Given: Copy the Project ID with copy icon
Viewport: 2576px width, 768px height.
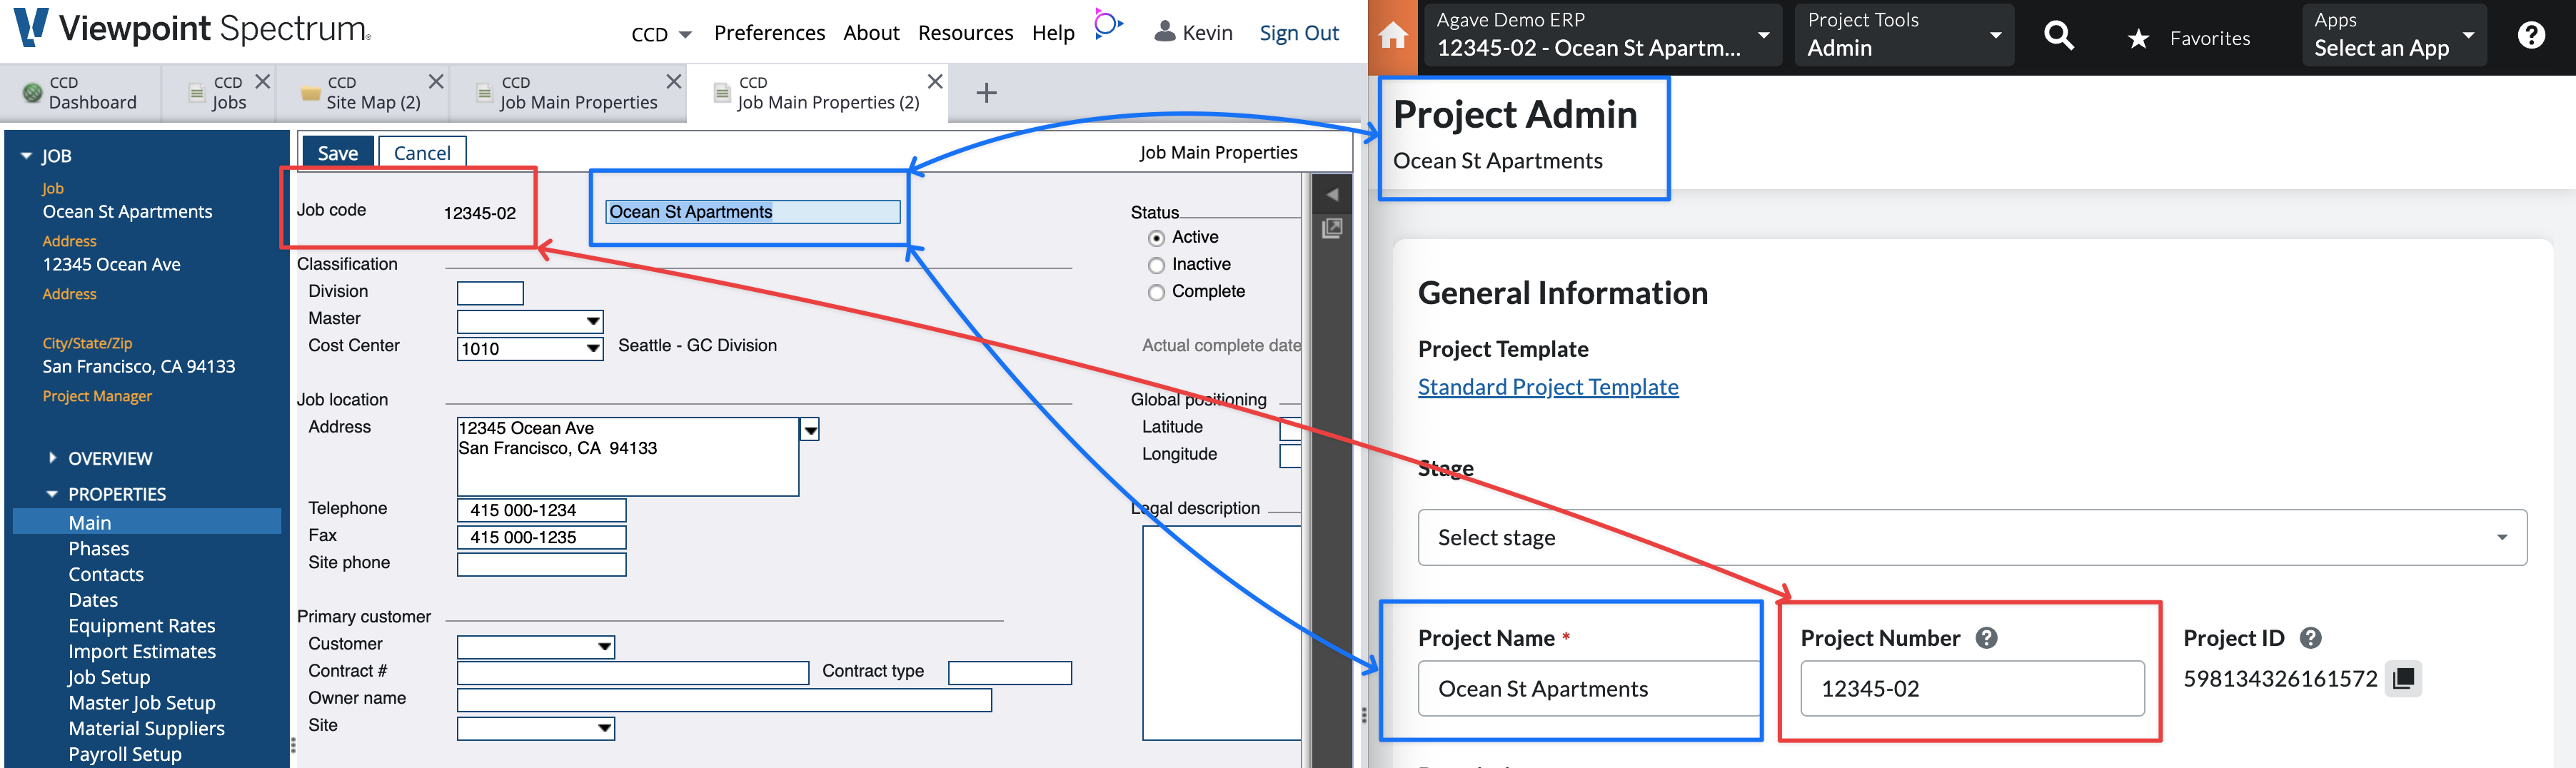Looking at the screenshot, I should pyautogui.click(x=2404, y=679).
